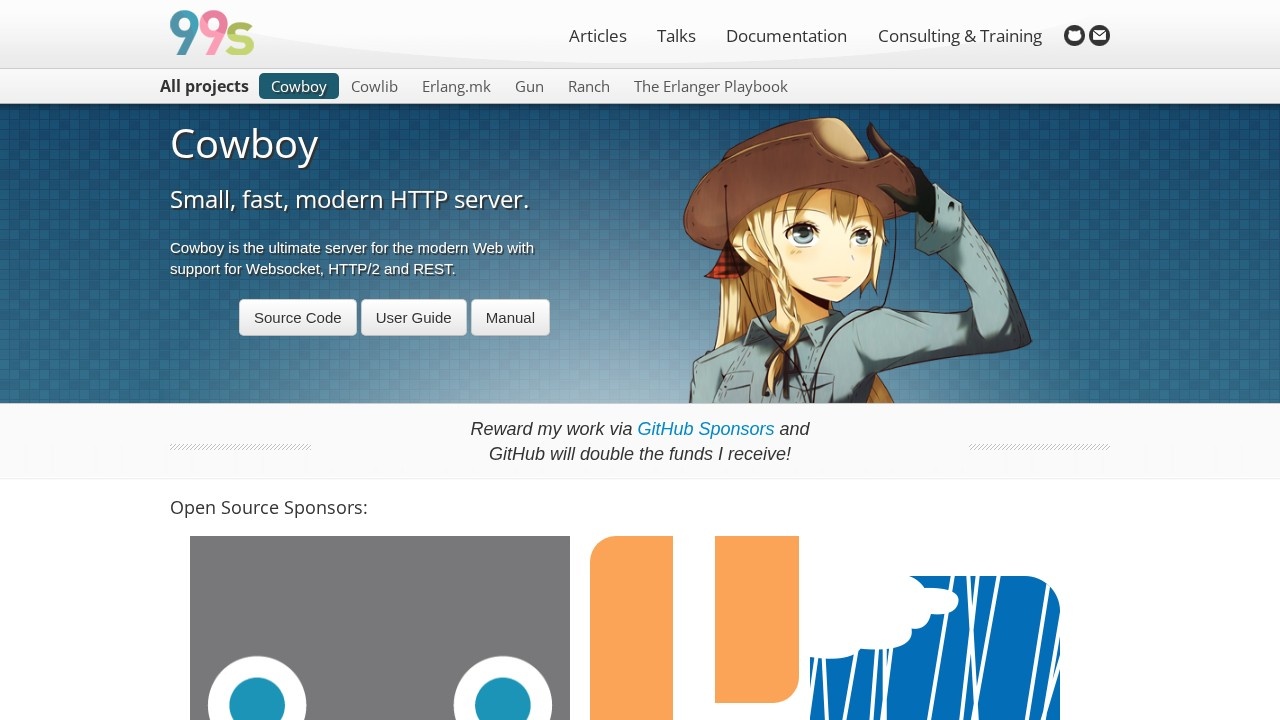This screenshot has height=720, width=1280.
Task: Open the User Guide button
Action: (x=414, y=317)
